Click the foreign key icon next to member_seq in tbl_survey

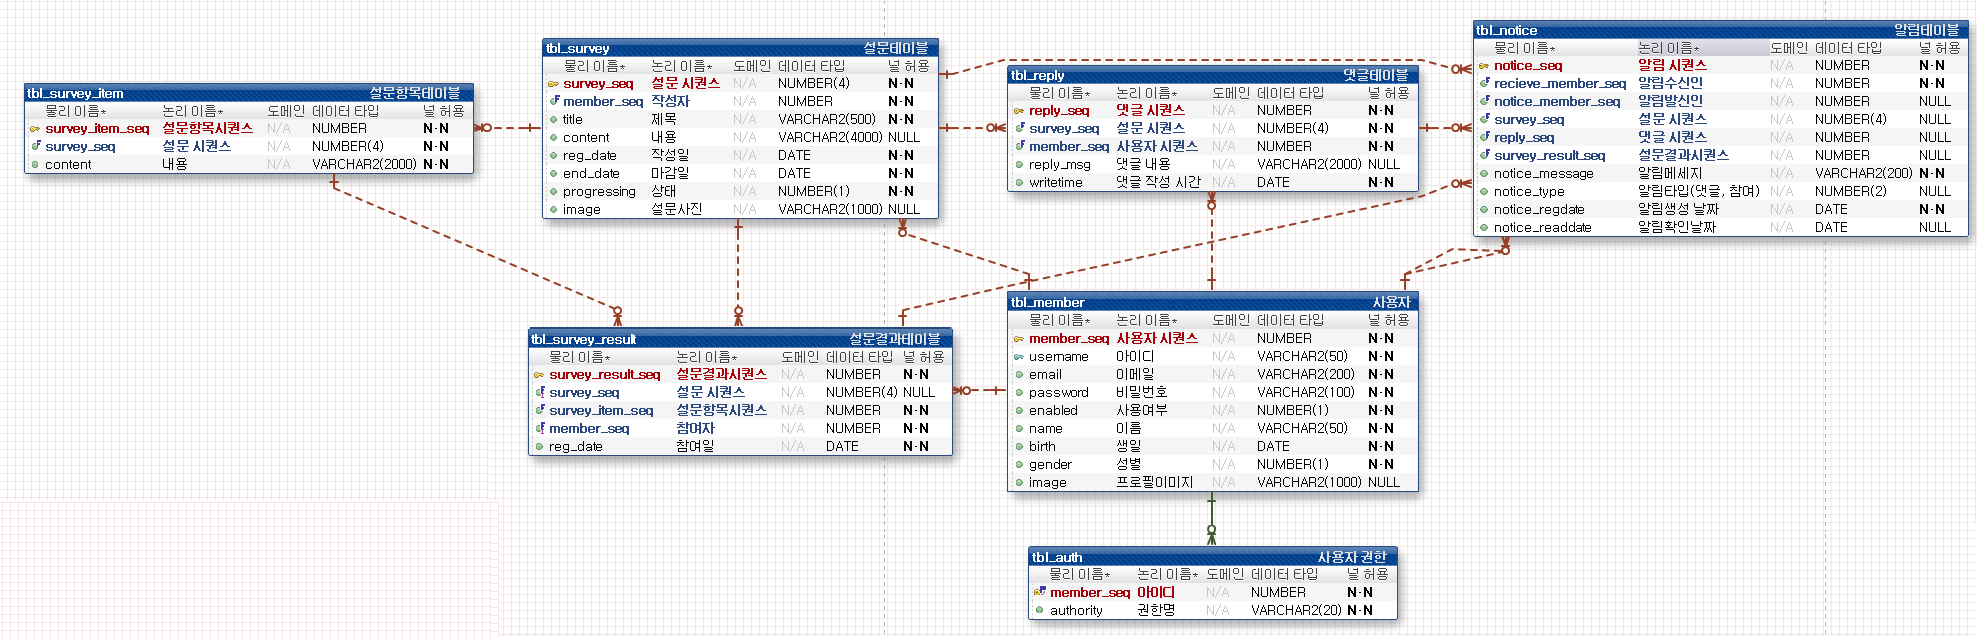click(x=553, y=101)
